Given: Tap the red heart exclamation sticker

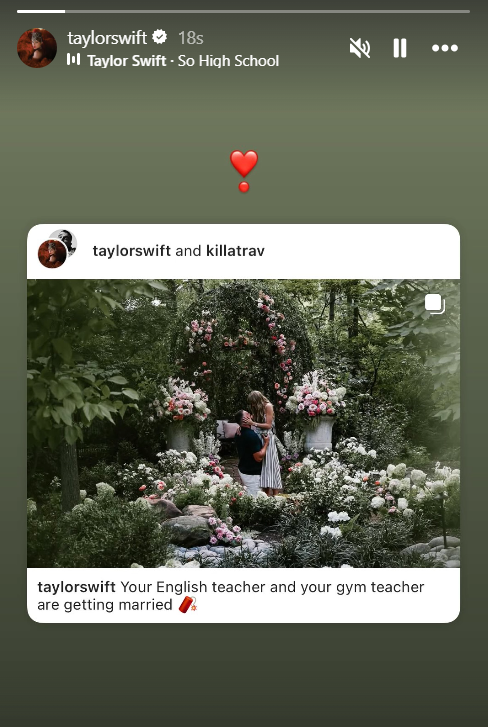Looking at the screenshot, I should (x=244, y=171).
